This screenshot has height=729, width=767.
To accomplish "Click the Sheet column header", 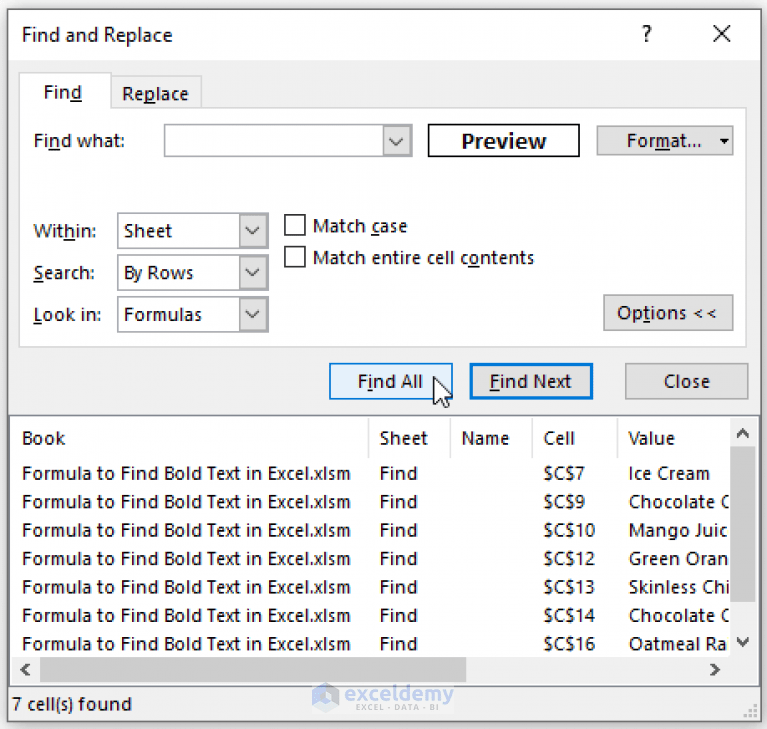I will coord(409,438).
